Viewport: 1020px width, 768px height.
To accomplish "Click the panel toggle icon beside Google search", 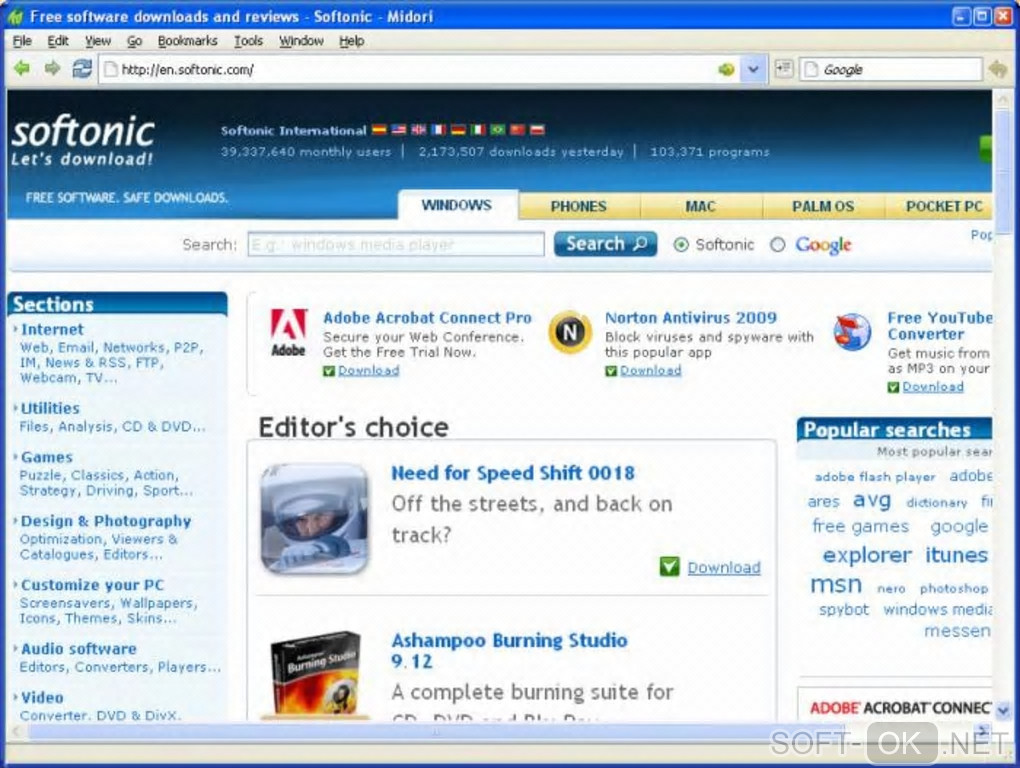I will point(784,68).
